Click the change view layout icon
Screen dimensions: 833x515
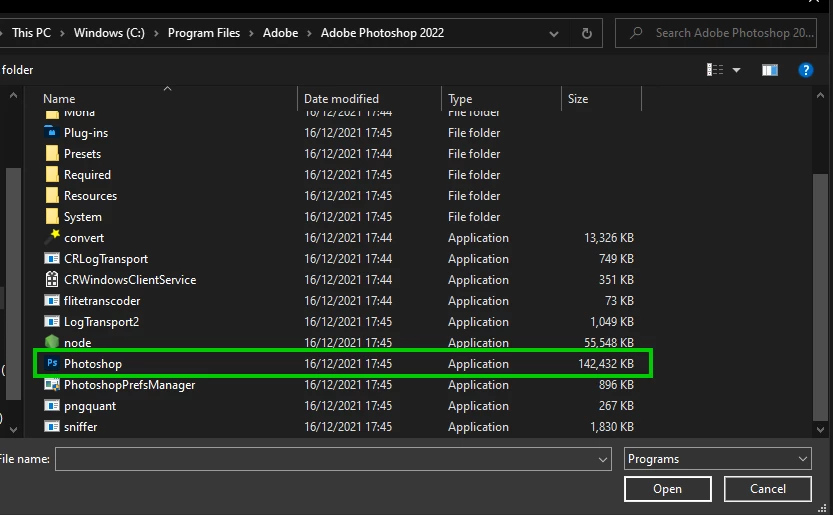coord(715,70)
